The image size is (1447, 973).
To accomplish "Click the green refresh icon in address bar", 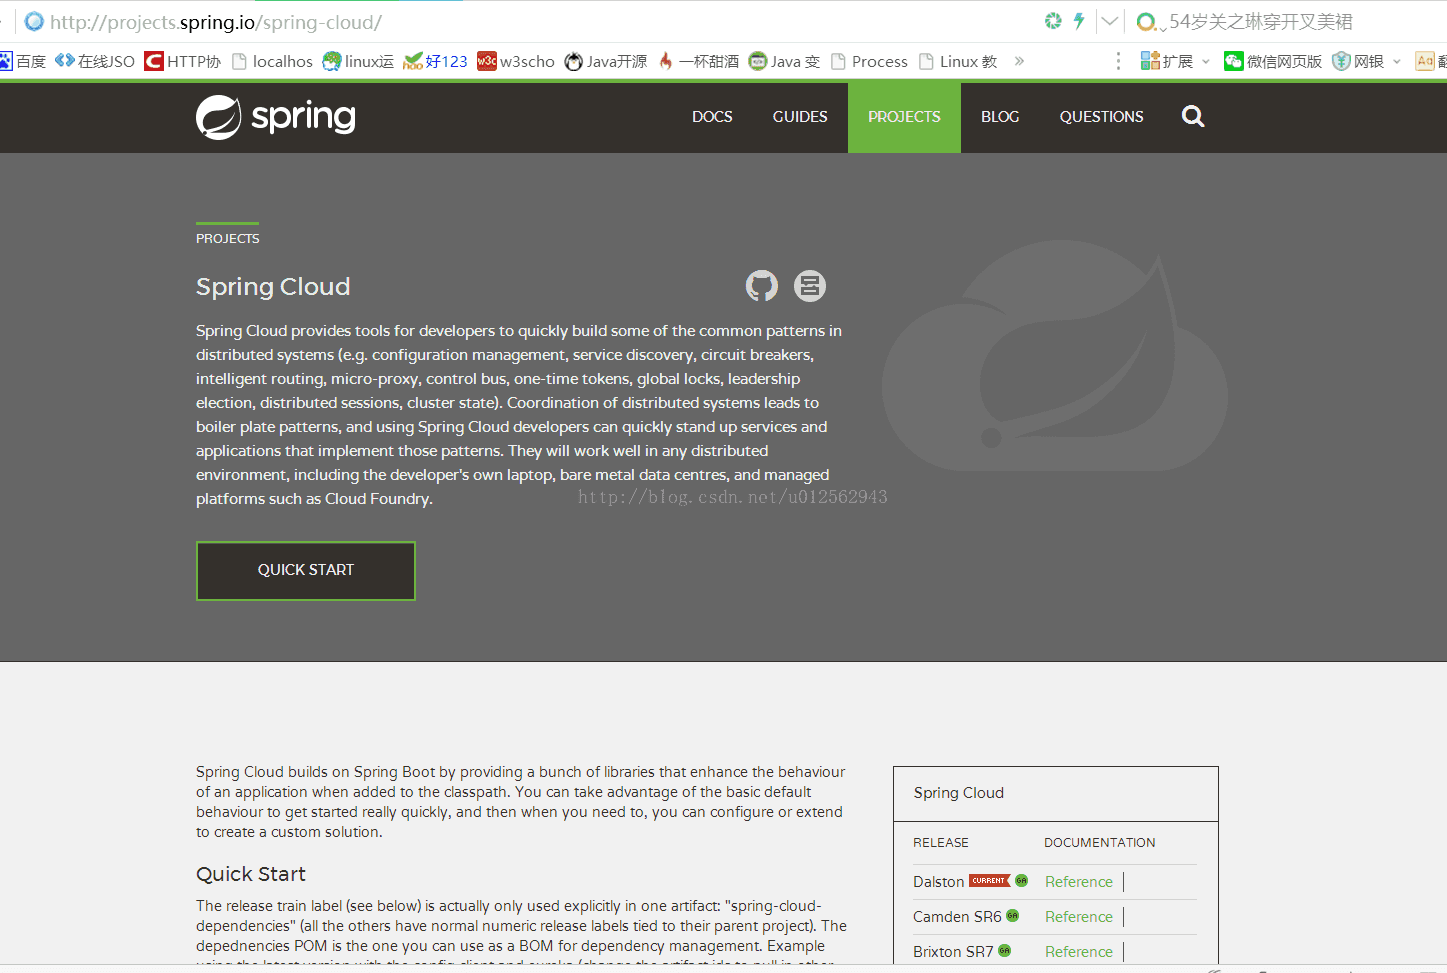I will click(x=1053, y=21).
